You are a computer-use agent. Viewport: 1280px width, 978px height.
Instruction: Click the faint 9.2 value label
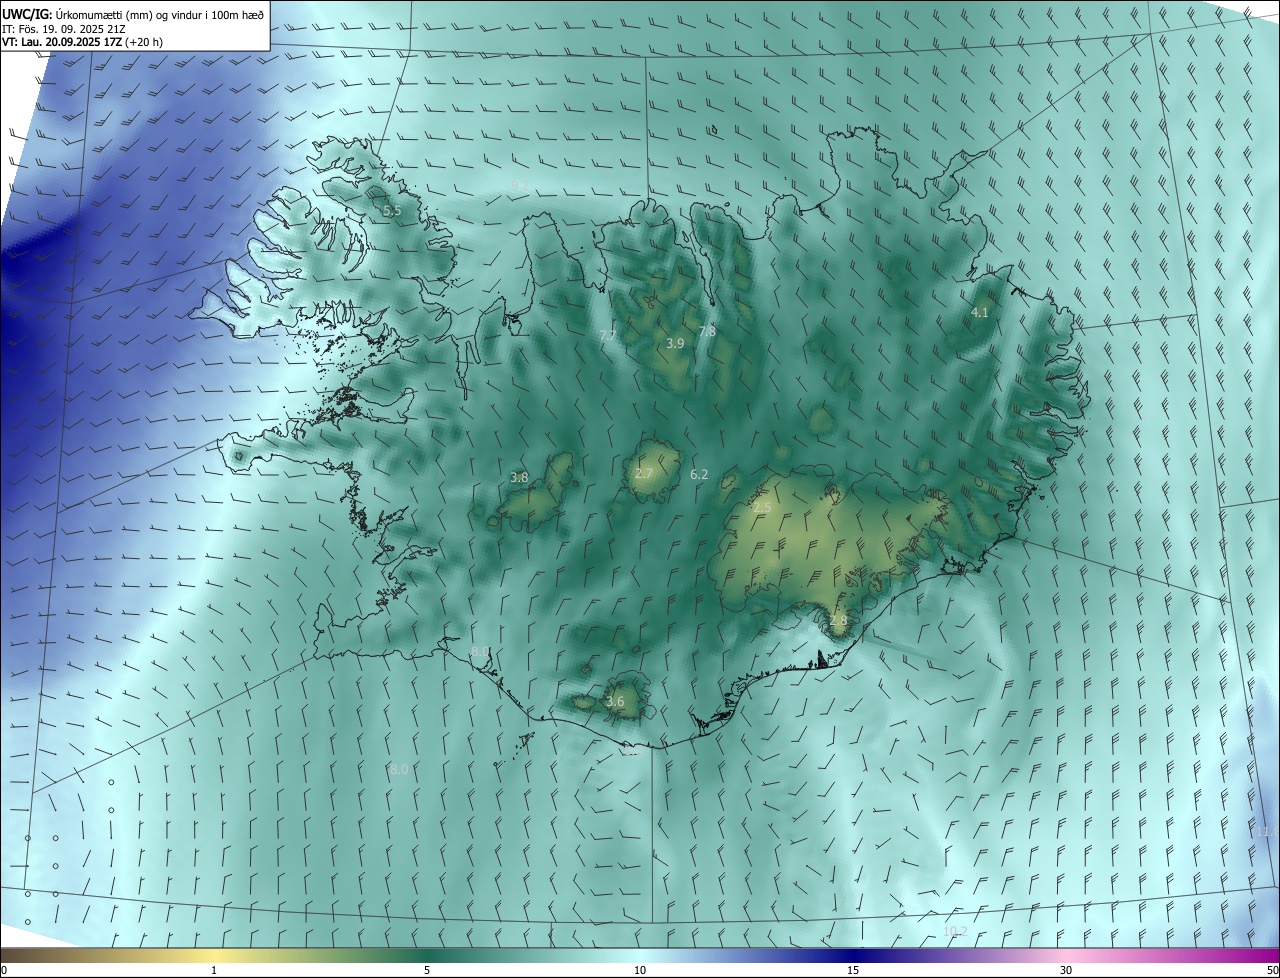pos(519,186)
